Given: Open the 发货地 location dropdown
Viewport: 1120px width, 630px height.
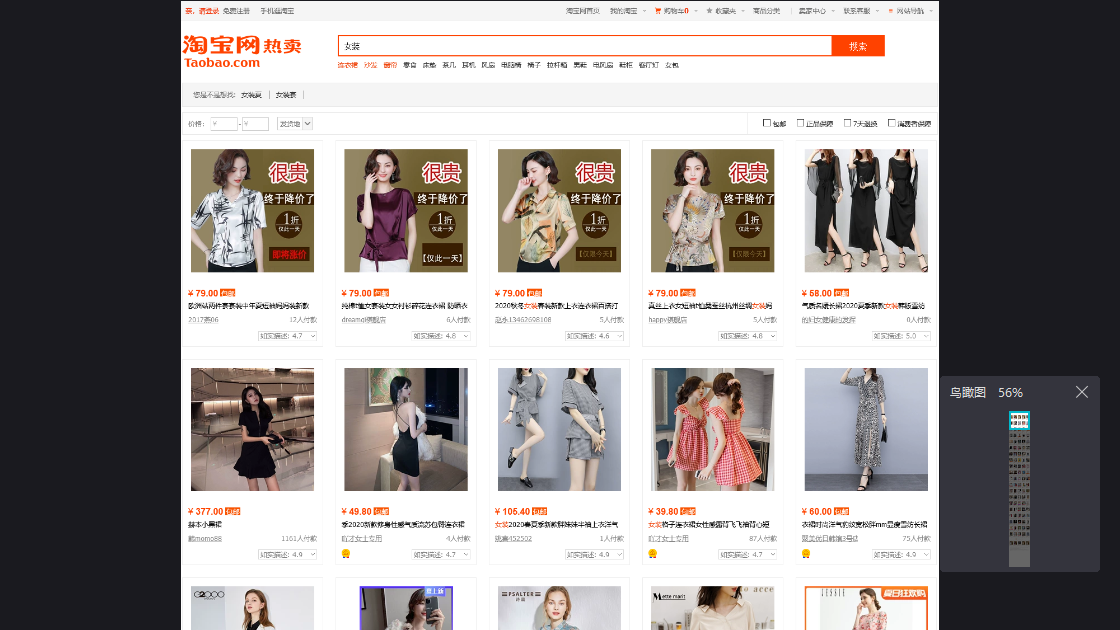Looking at the screenshot, I should pyautogui.click(x=294, y=122).
